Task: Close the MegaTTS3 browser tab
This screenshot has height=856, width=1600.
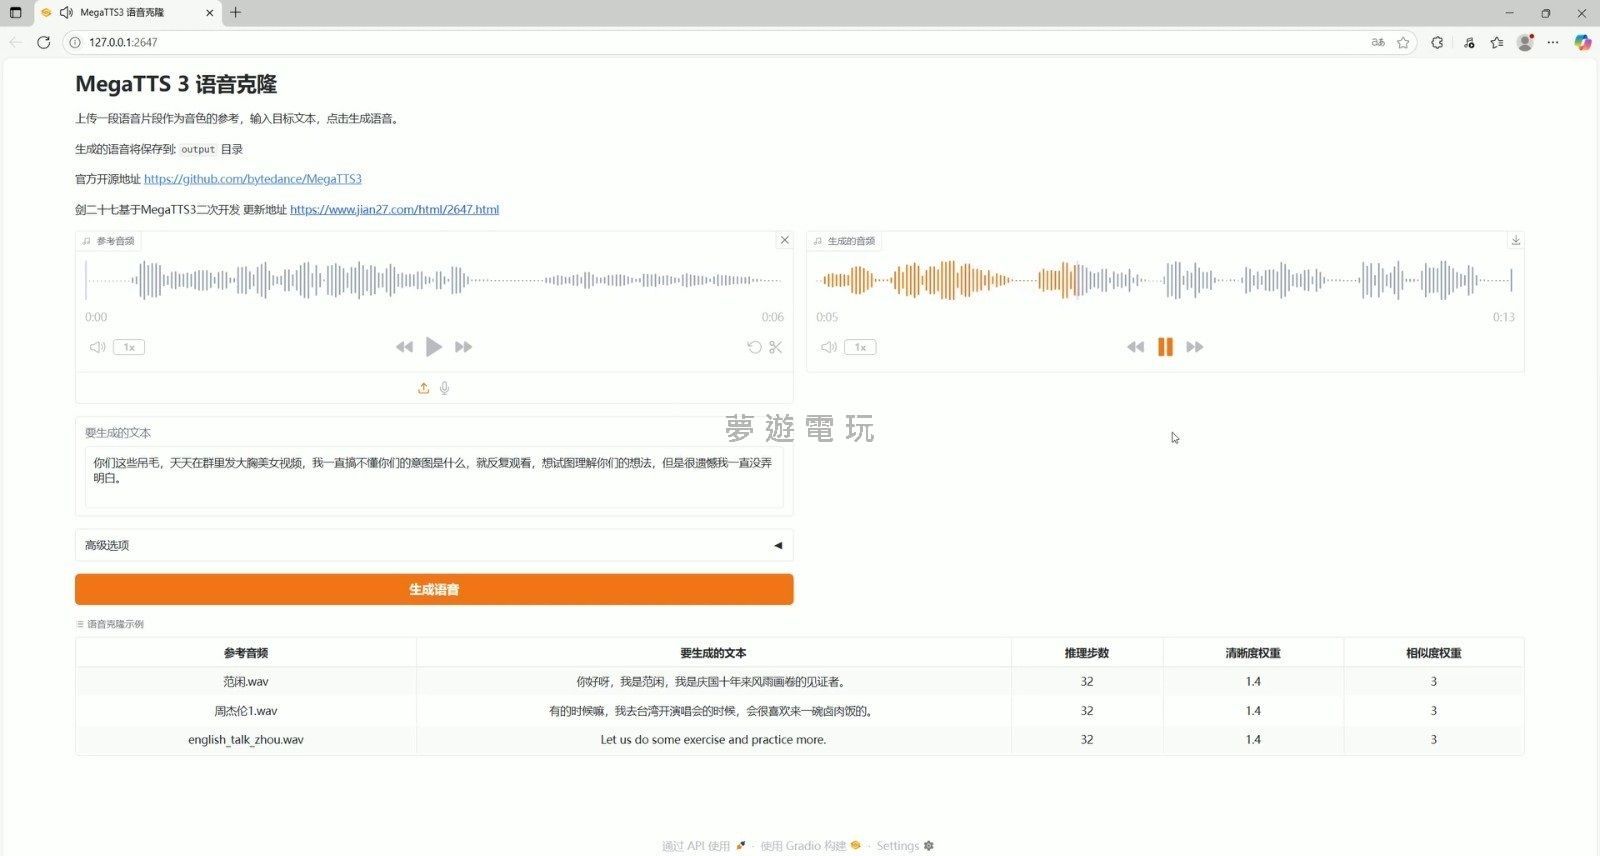Action: click(x=209, y=12)
